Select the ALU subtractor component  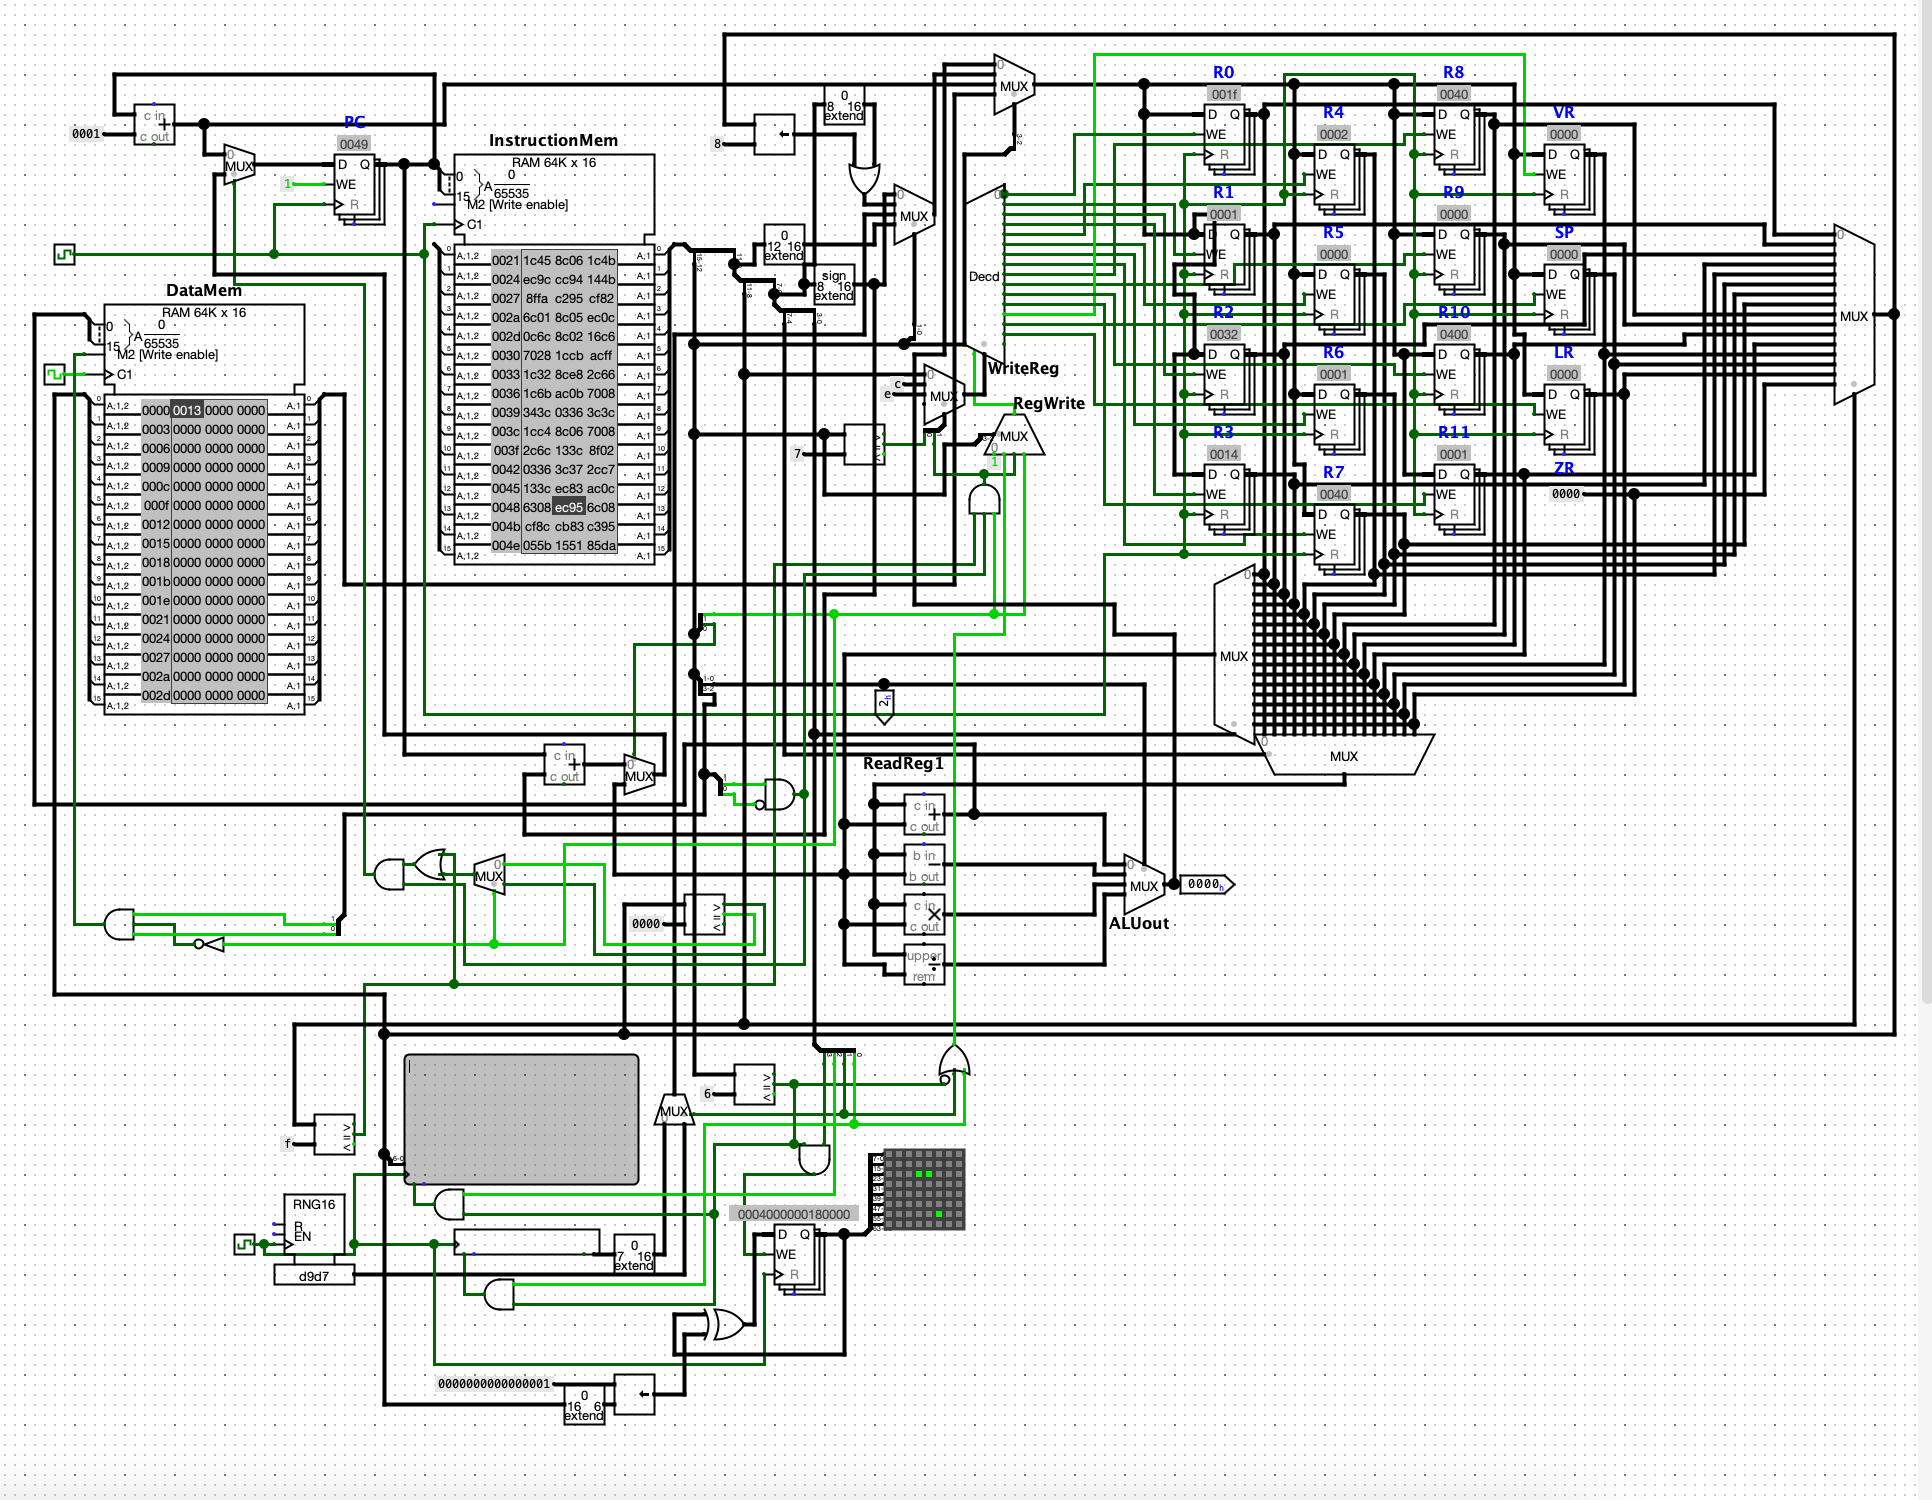(924, 865)
